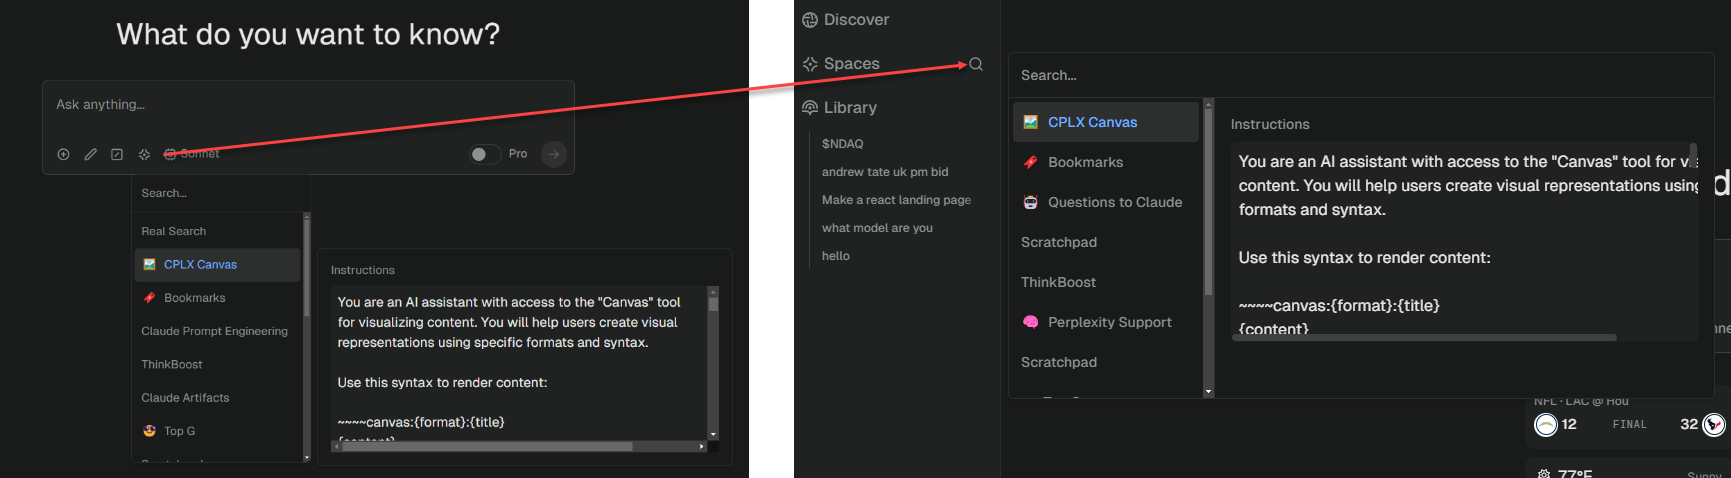Select Bookmarks in the left dropdown list

click(217, 298)
